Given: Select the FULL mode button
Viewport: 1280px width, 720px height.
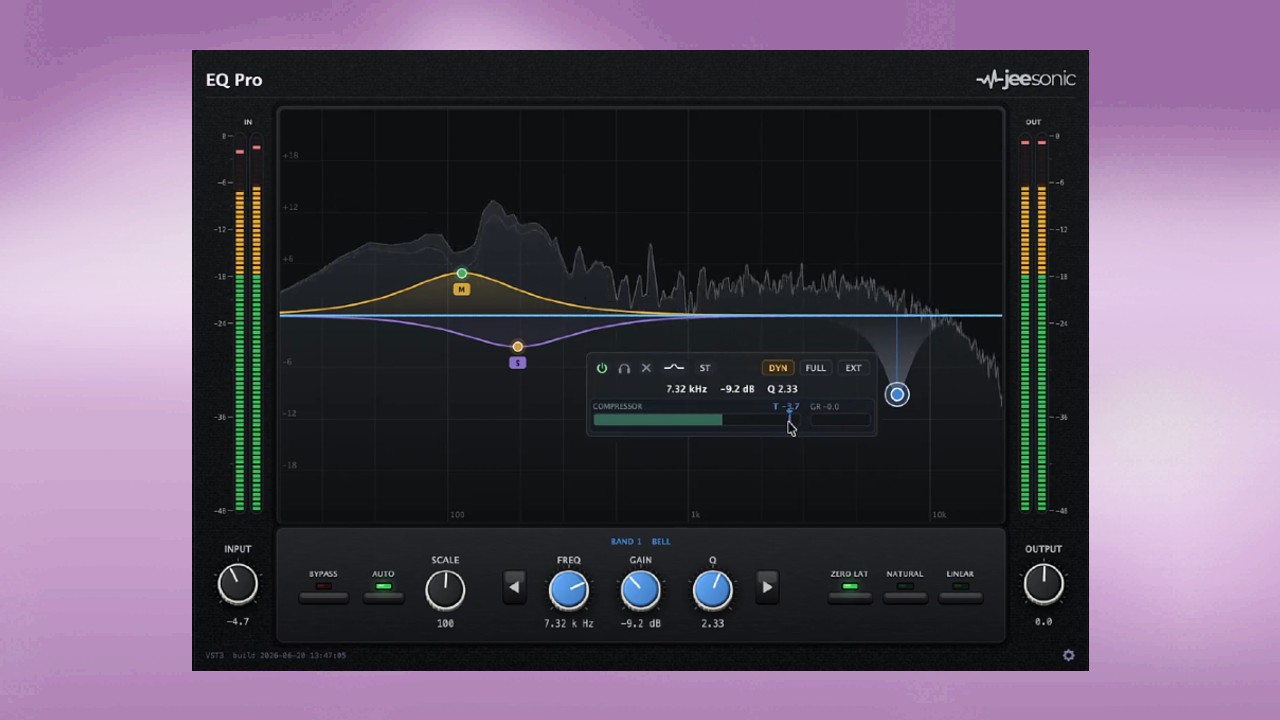Looking at the screenshot, I should click(x=816, y=368).
